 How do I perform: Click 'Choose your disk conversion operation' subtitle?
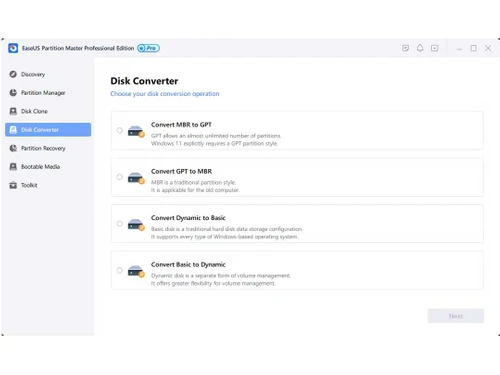165,94
